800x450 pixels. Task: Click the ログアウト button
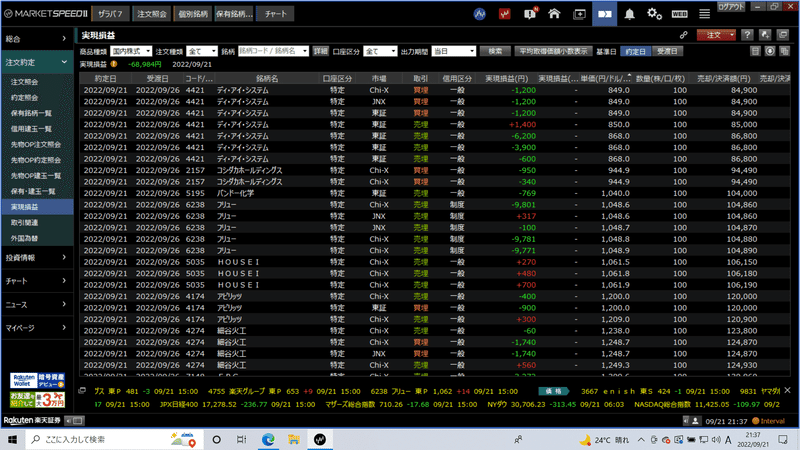(x=731, y=7)
